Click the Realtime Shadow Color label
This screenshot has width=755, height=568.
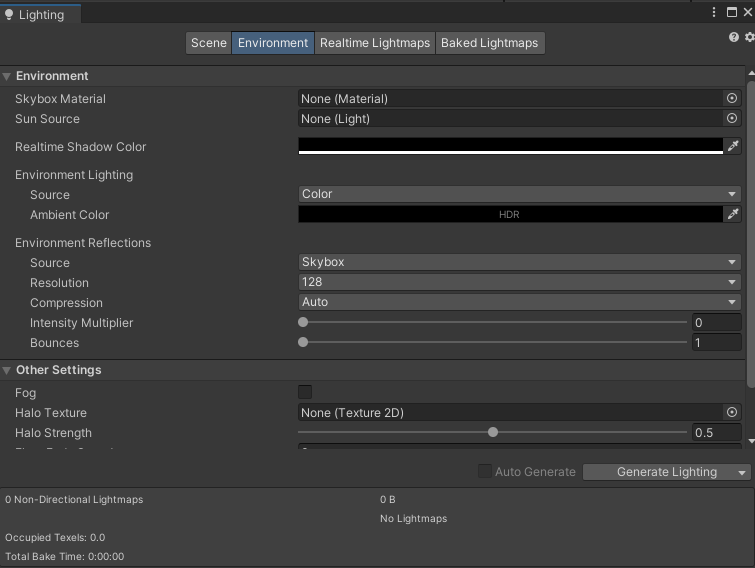[80, 147]
